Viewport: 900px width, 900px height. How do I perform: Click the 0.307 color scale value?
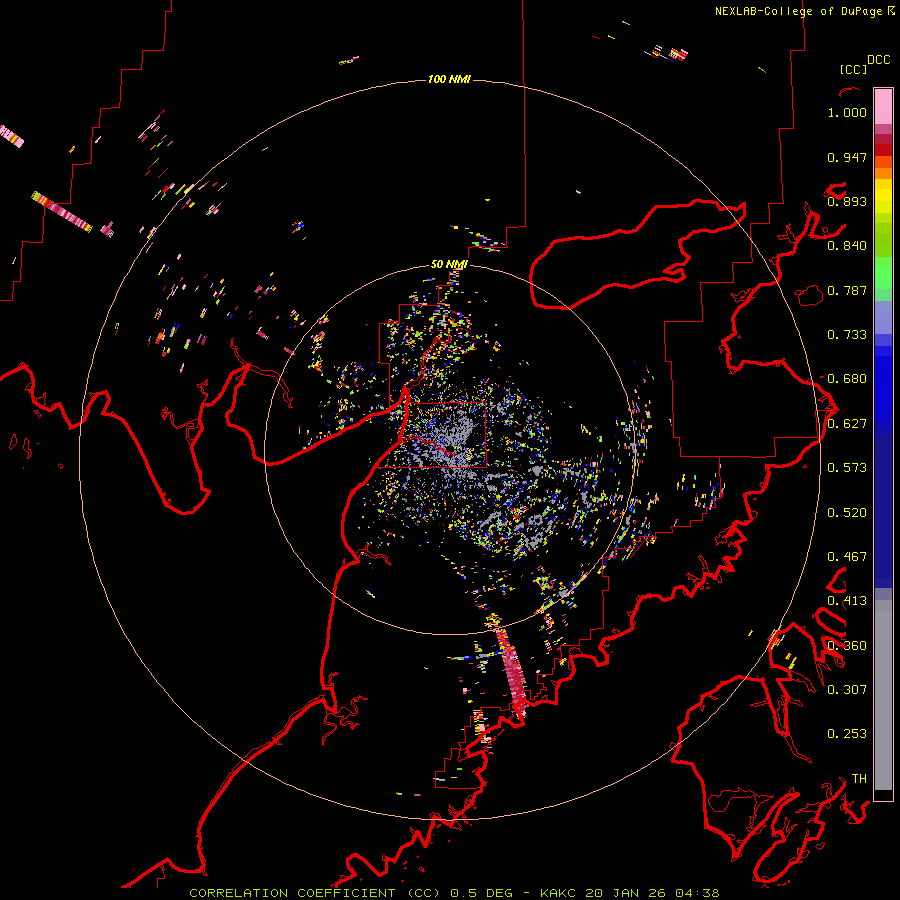coord(847,690)
